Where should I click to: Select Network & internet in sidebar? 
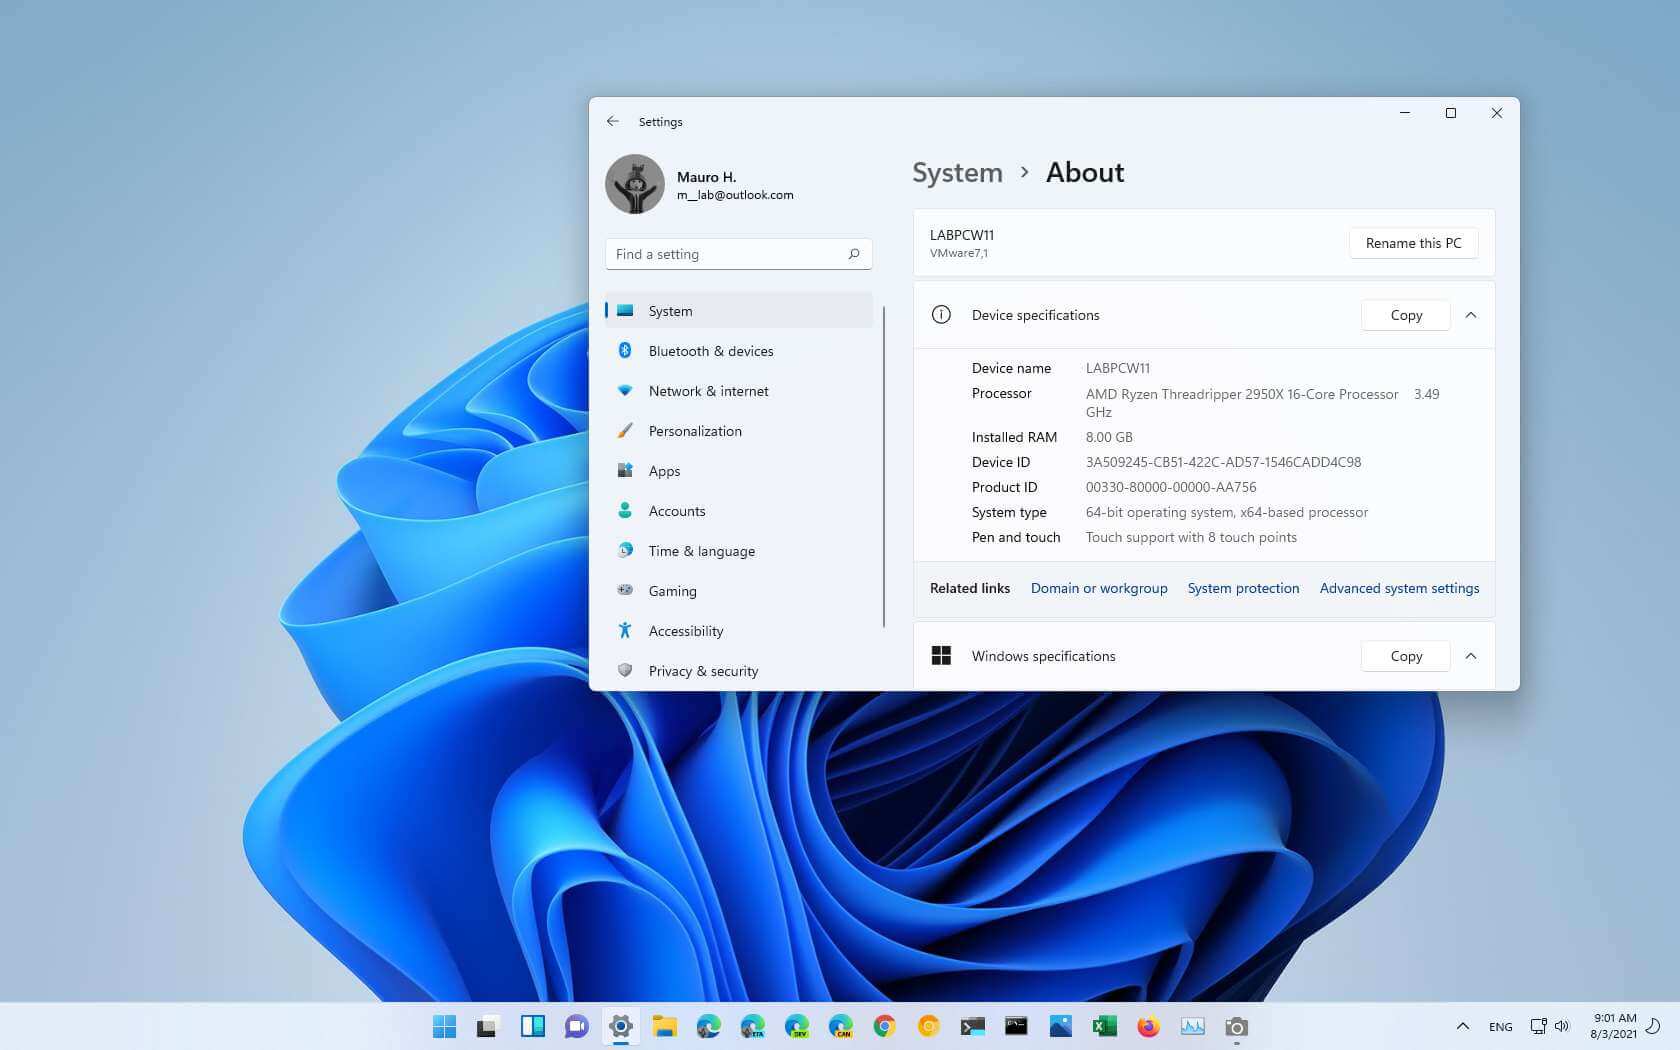(x=708, y=391)
